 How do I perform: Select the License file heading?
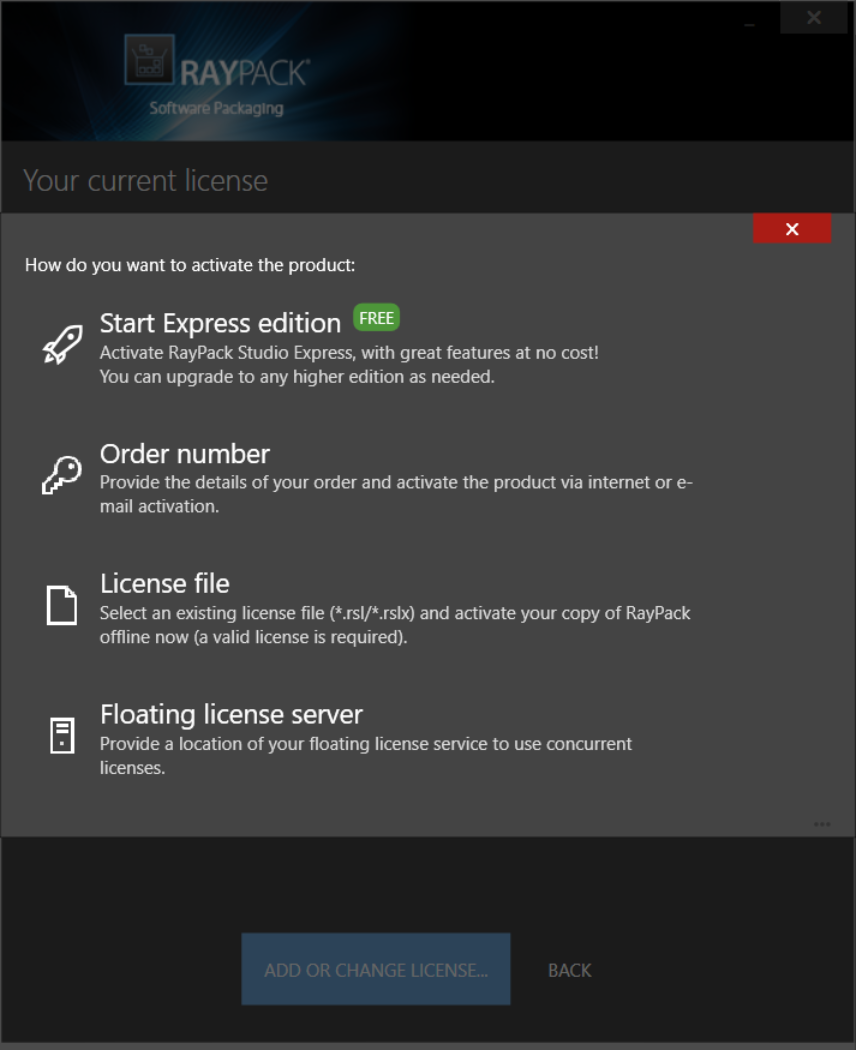point(165,583)
